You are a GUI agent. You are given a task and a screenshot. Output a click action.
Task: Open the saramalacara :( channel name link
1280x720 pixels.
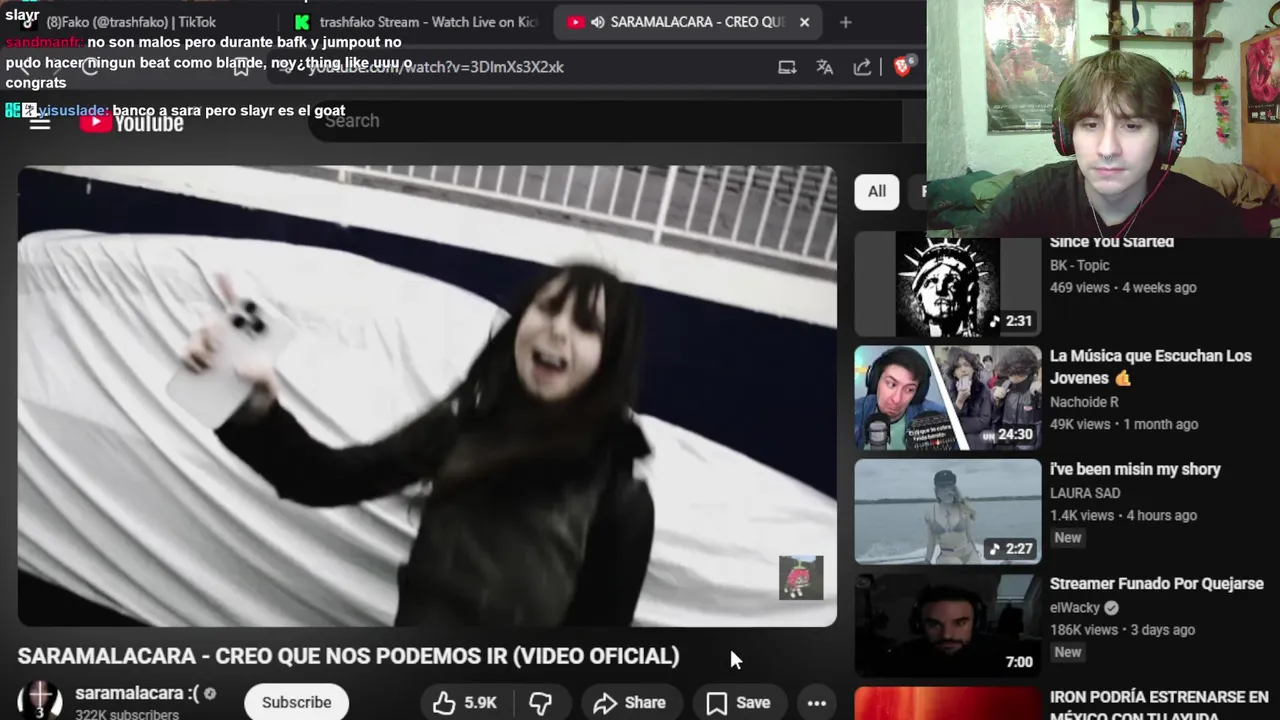(137, 693)
